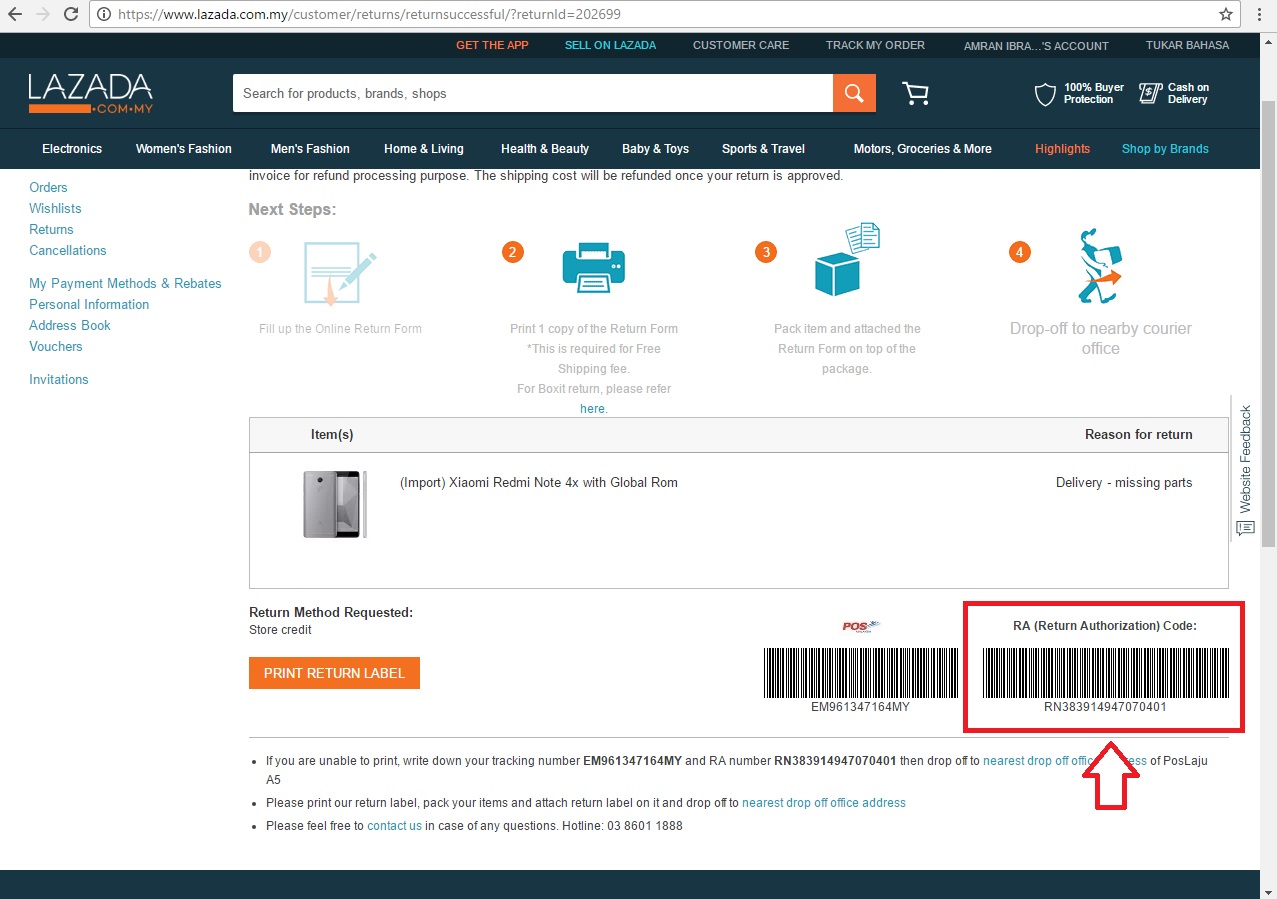Image resolution: width=1277 pixels, height=899 pixels.
Task: Bookmark this page with the star icon
Action: [x=1226, y=15]
